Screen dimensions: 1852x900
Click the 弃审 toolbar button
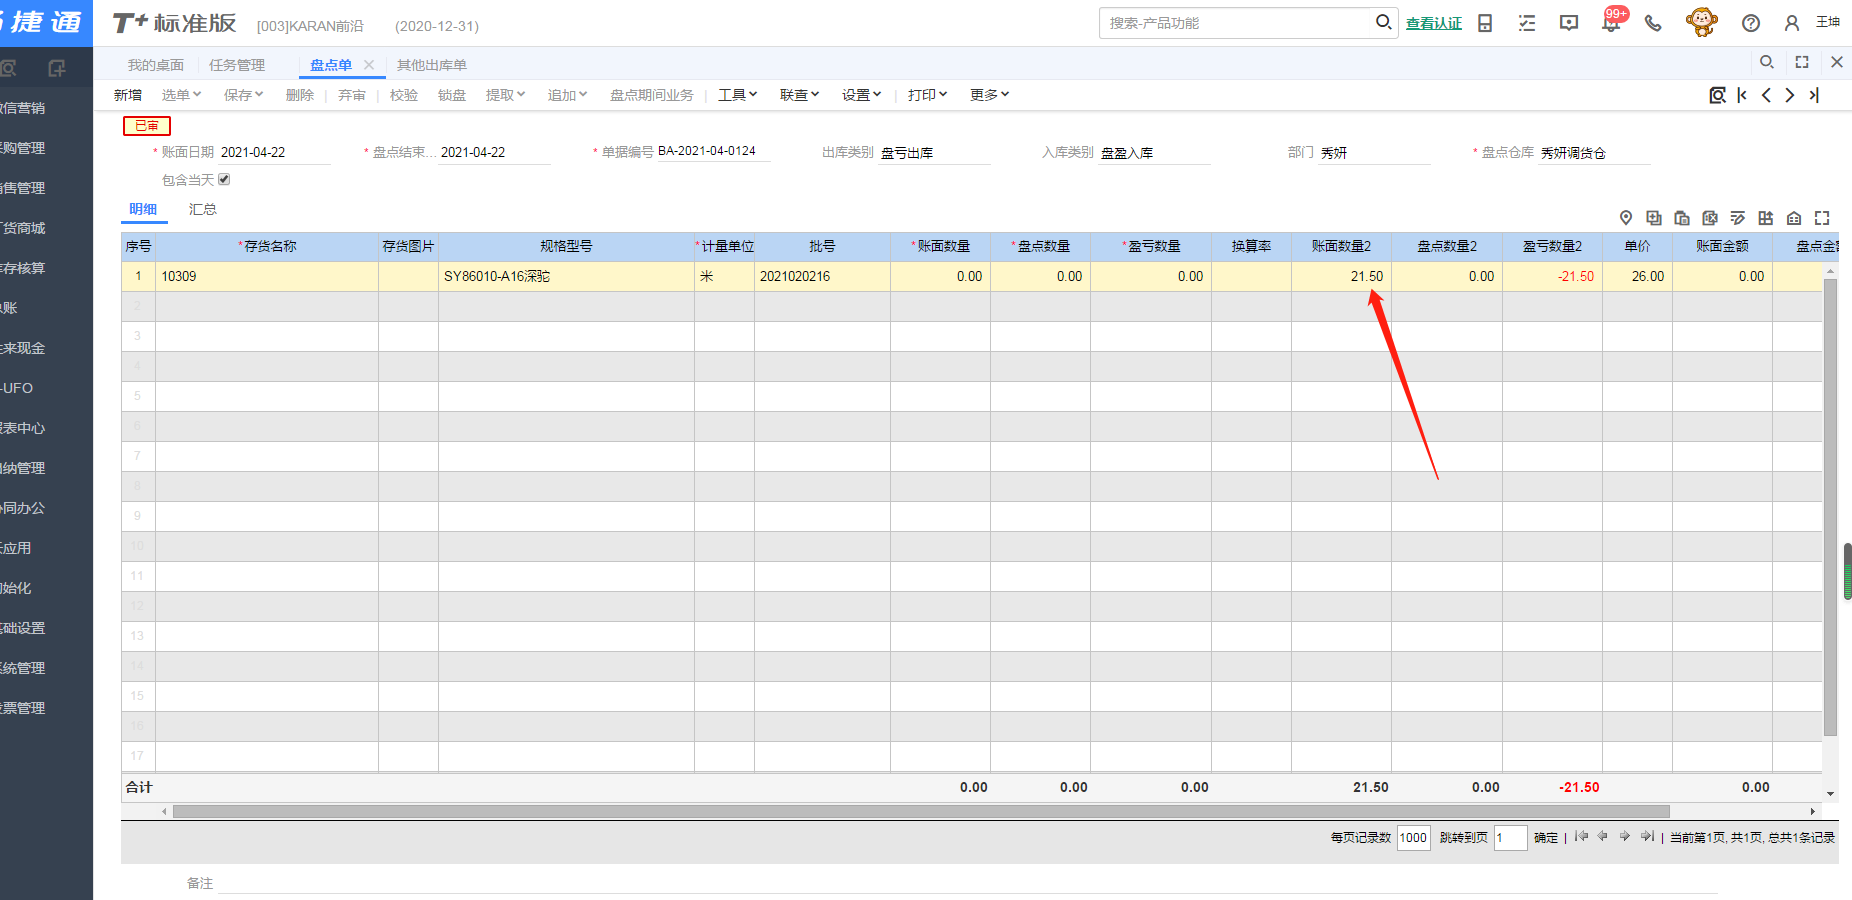352,95
